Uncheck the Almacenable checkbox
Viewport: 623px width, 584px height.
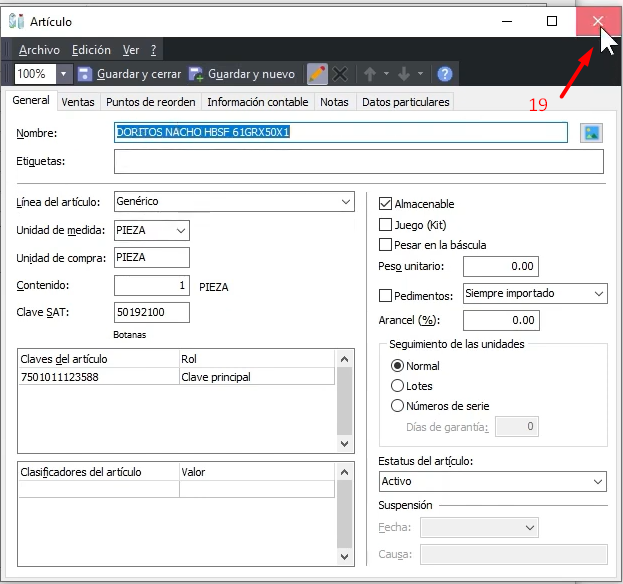click(386, 203)
